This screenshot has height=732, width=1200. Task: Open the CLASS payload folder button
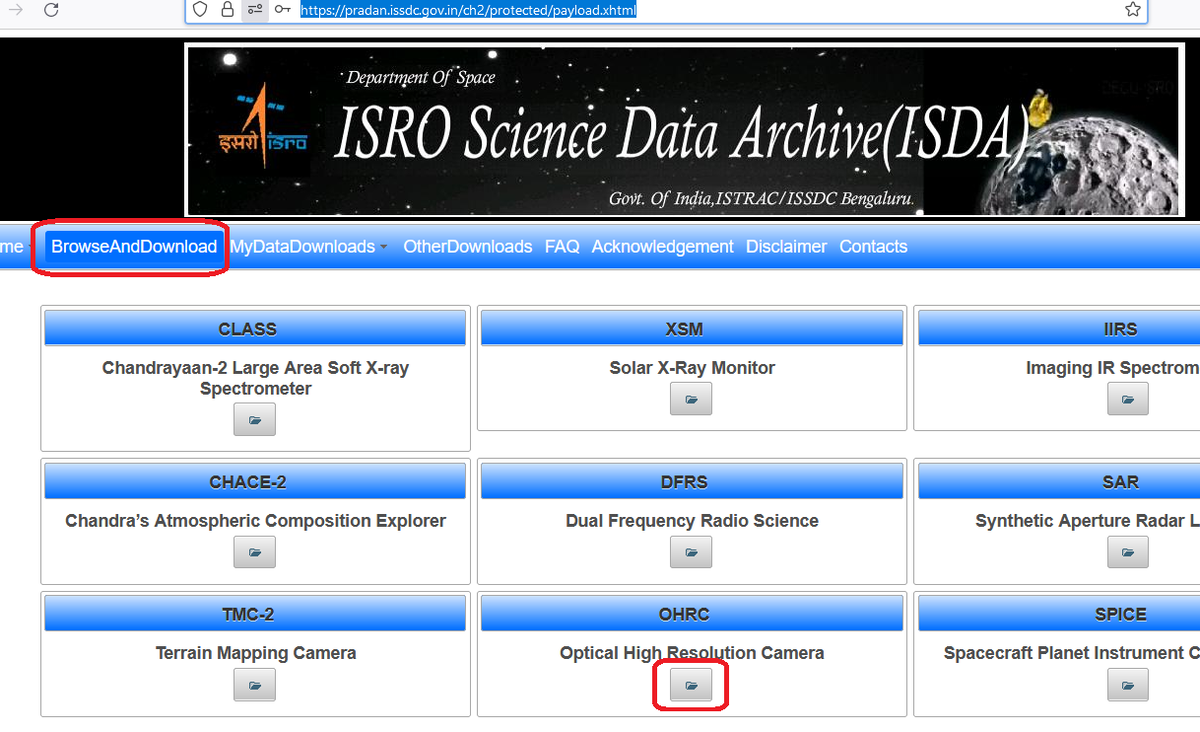(x=254, y=419)
